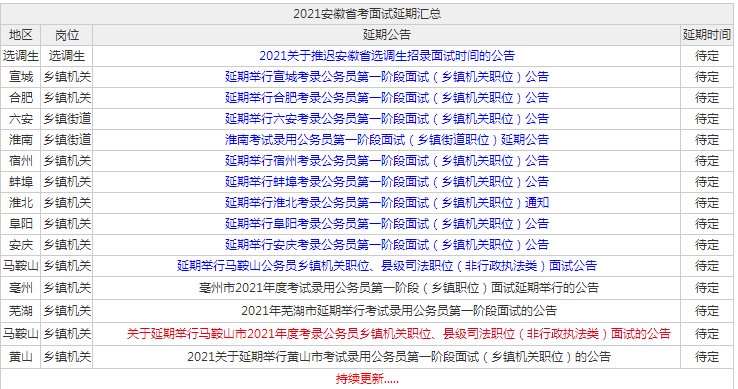Open the blue 马鞍山公务员 面试公告 link
Viewport: 738px width, 389px height.
click(386, 266)
